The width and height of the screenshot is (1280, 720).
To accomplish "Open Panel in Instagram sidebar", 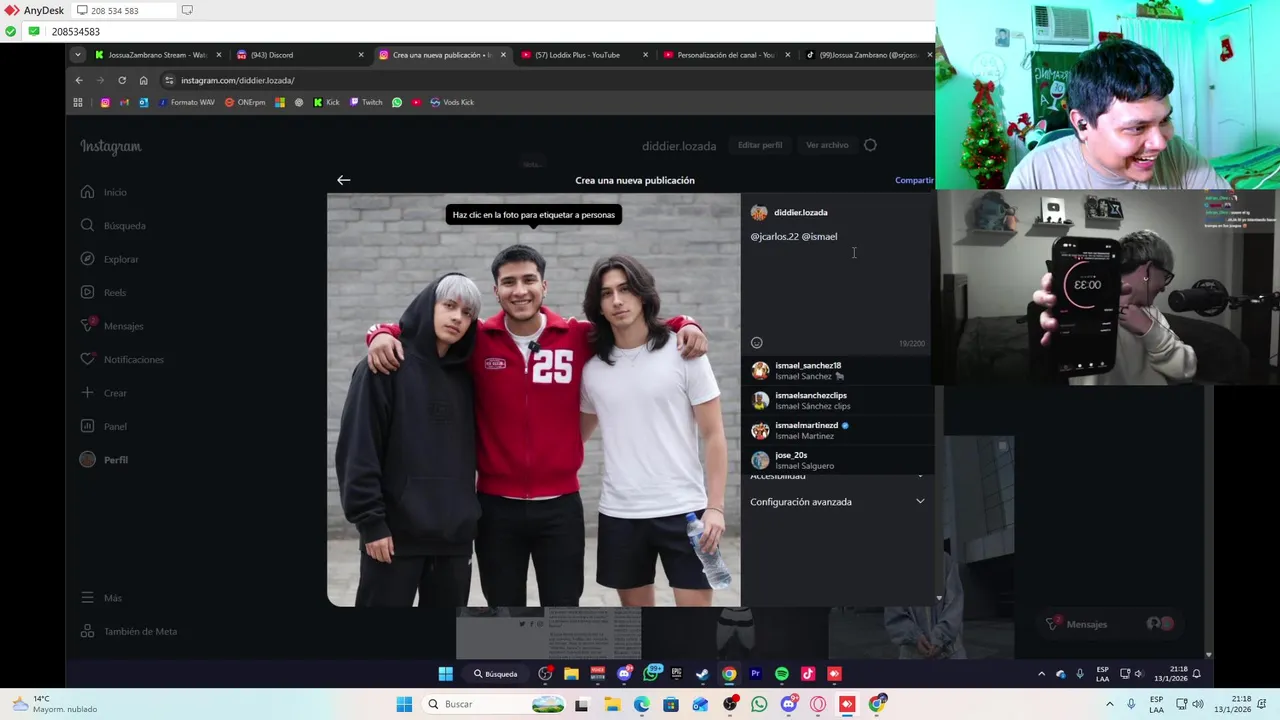I will (104, 427).
